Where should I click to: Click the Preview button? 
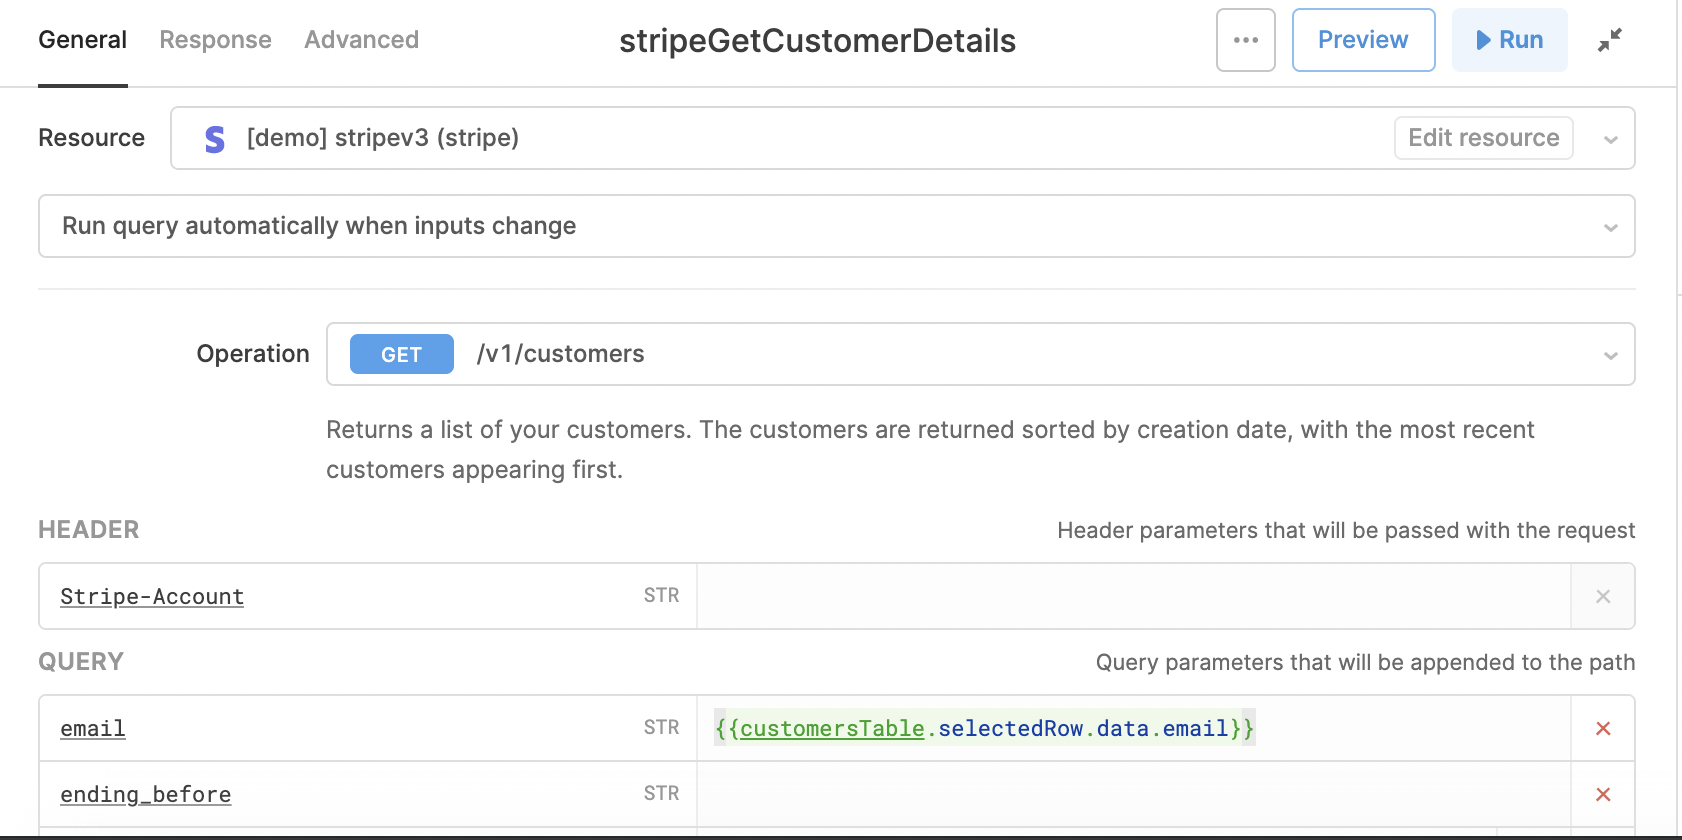click(1363, 40)
